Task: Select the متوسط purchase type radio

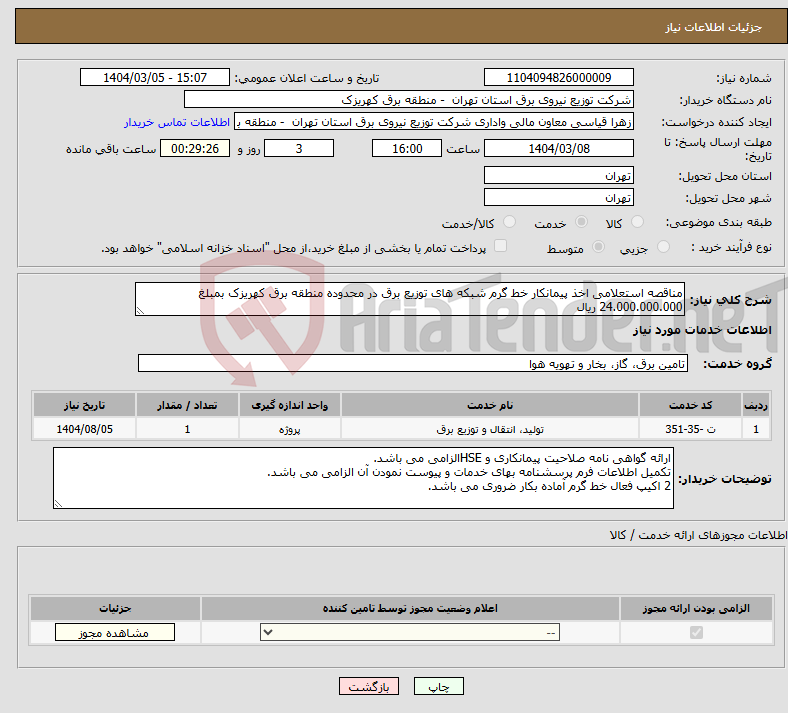Action: tap(599, 247)
